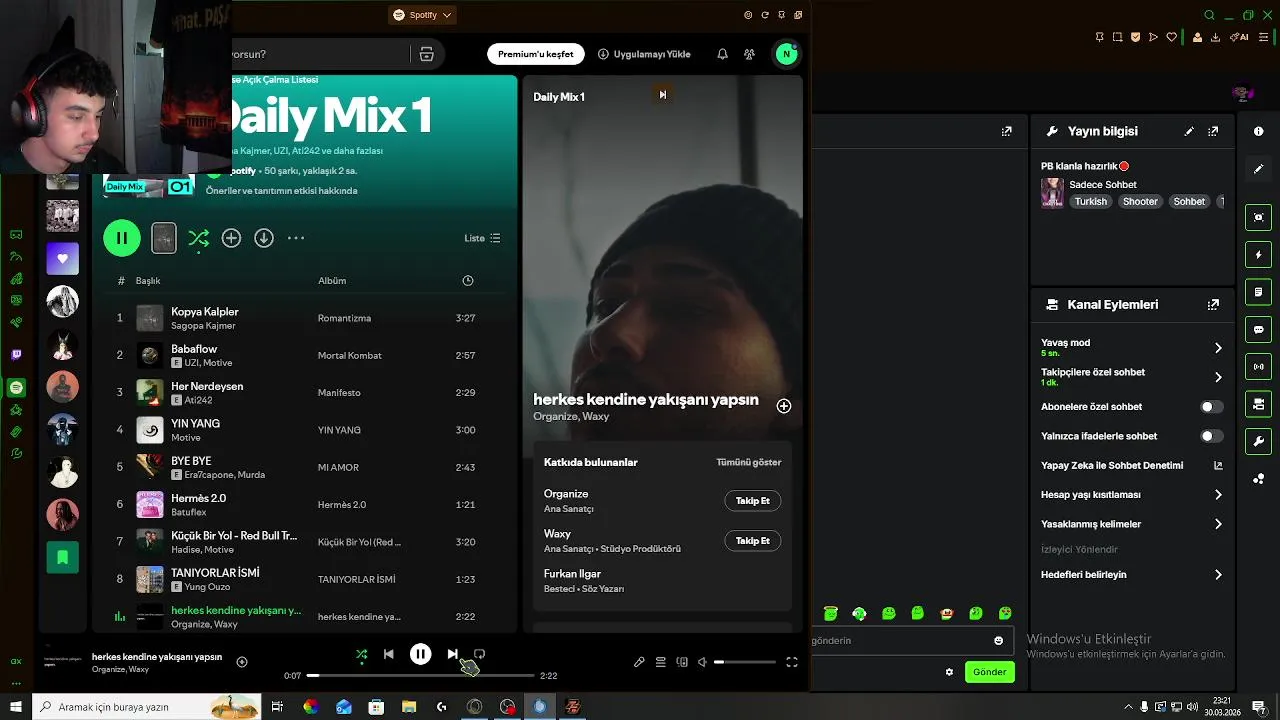Viewport: 1280px width, 720px height.
Task: Pop out the Kanal Eylemleri panel
Action: (1213, 305)
